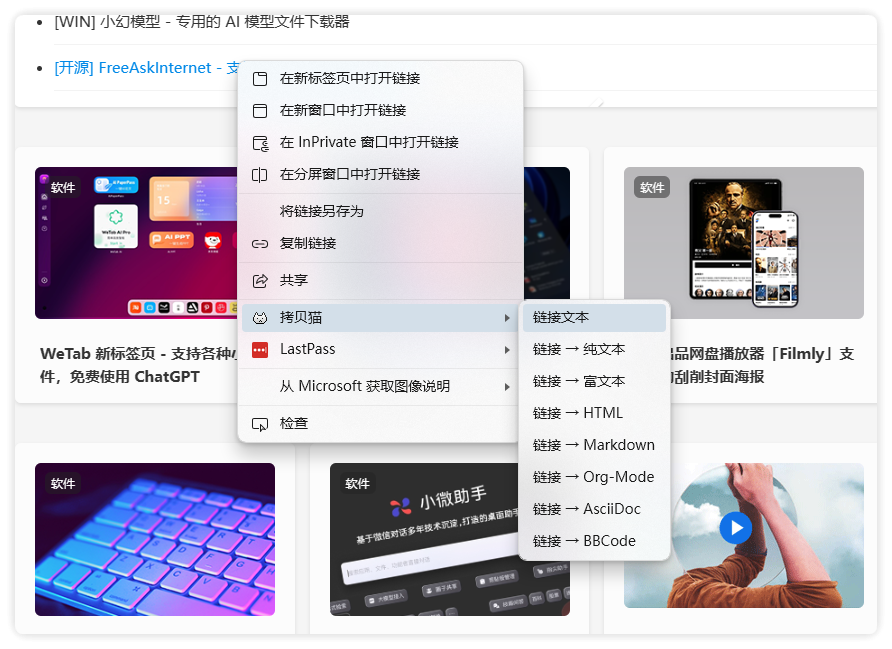
Task: Select 共享 menu entry
Action: pyautogui.click(x=380, y=280)
